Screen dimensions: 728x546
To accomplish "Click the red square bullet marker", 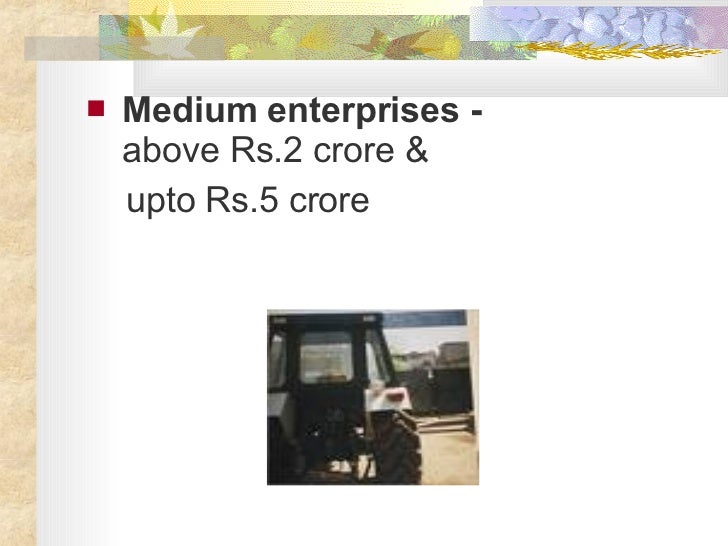I will click(x=96, y=109).
